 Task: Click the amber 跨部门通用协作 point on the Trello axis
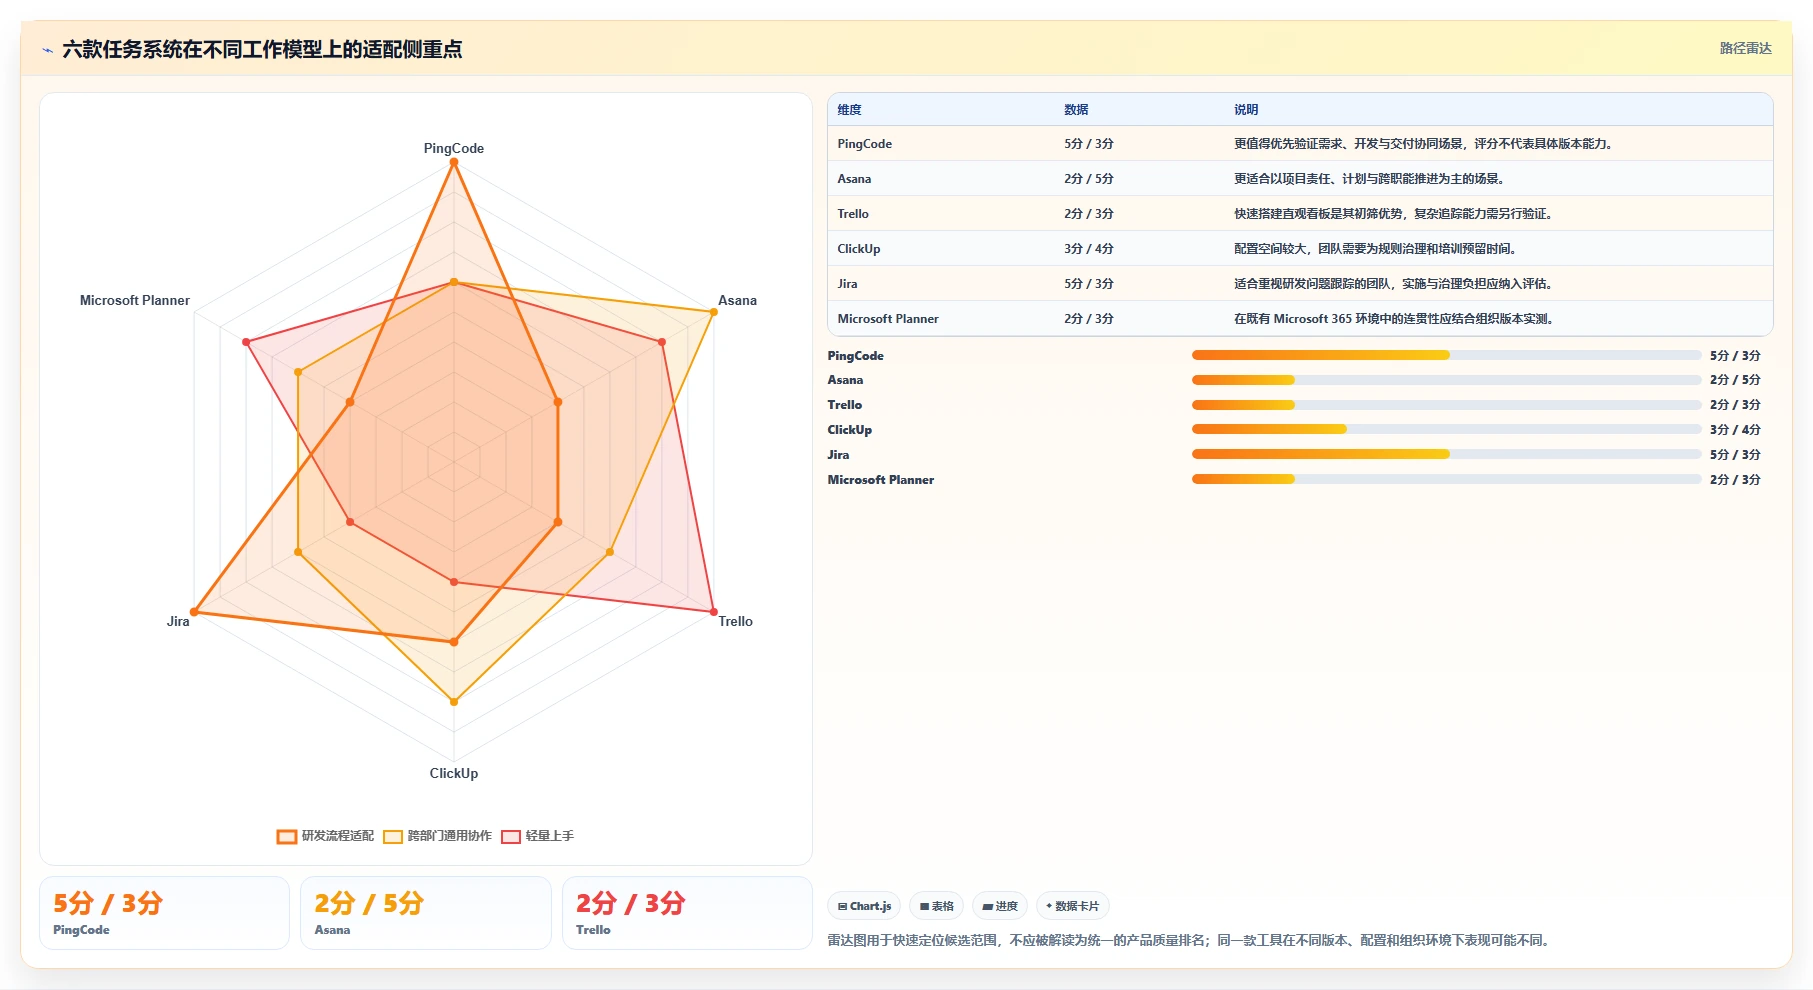pyautogui.click(x=610, y=552)
